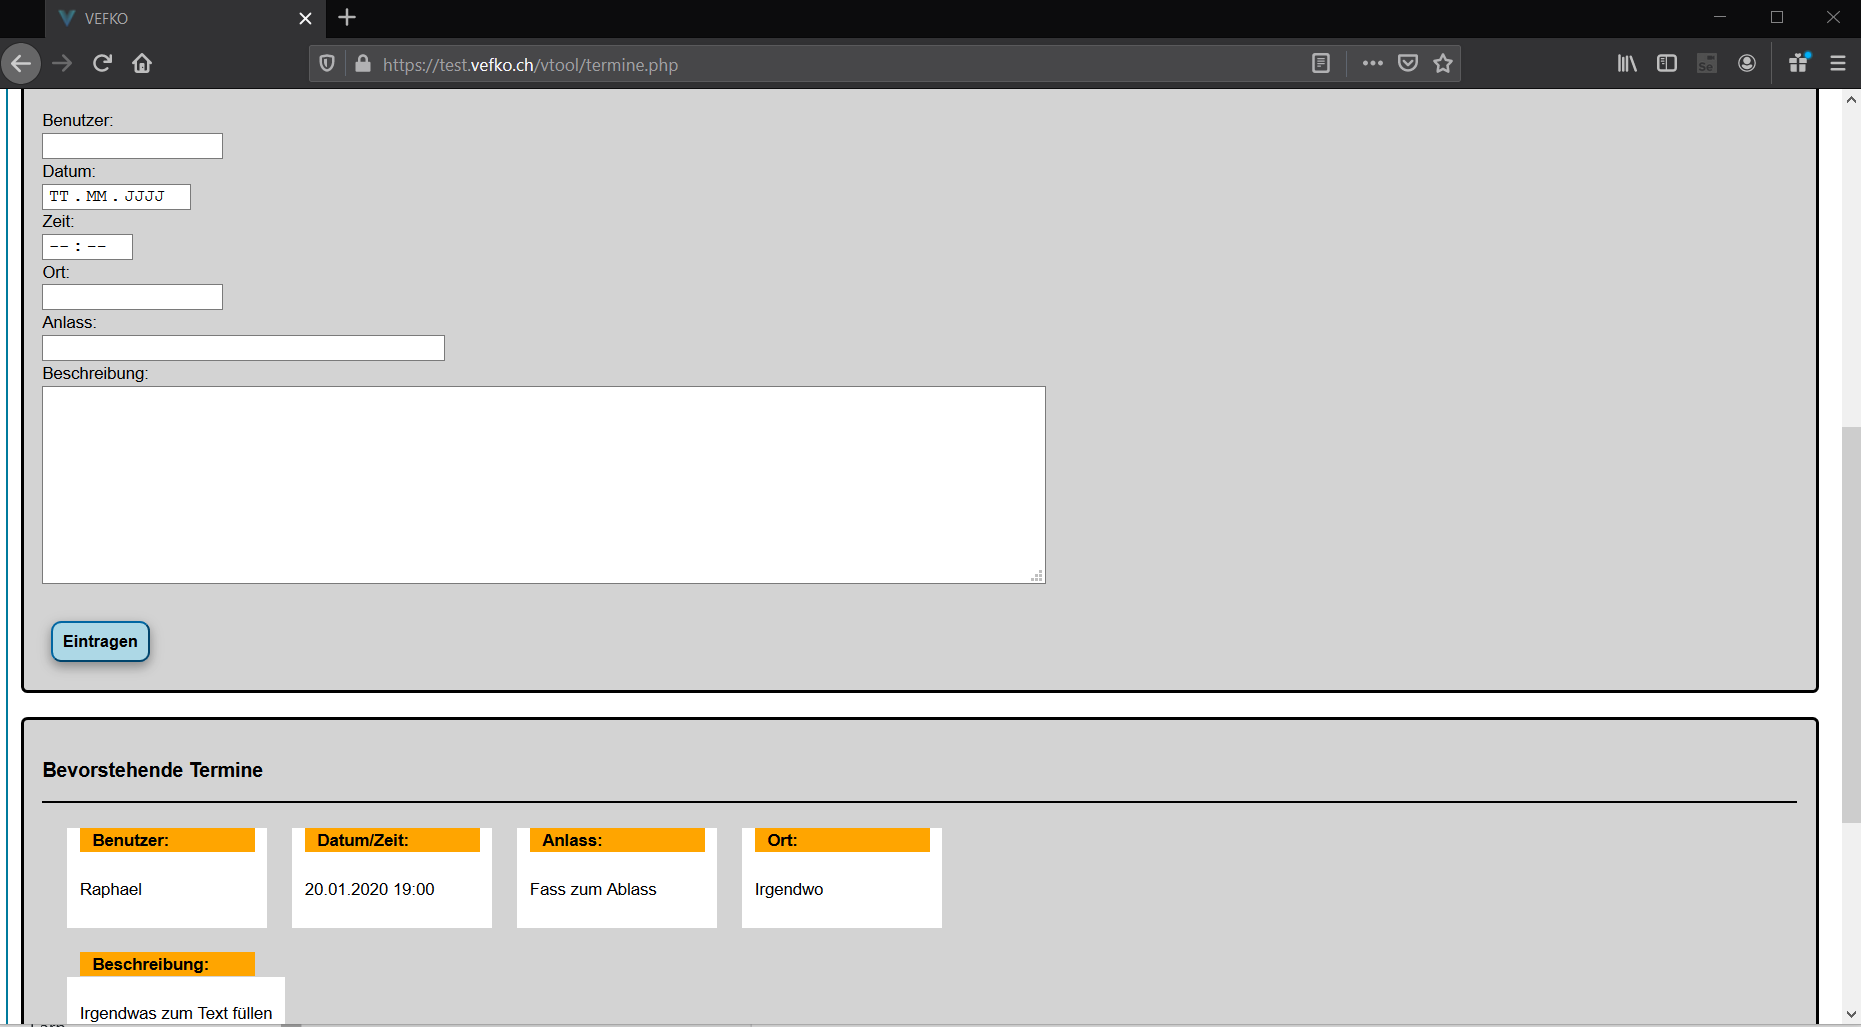This screenshot has width=1861, height=1027.
Task: Toggle reader view in address bar
Action: [x=1320, y=64]
